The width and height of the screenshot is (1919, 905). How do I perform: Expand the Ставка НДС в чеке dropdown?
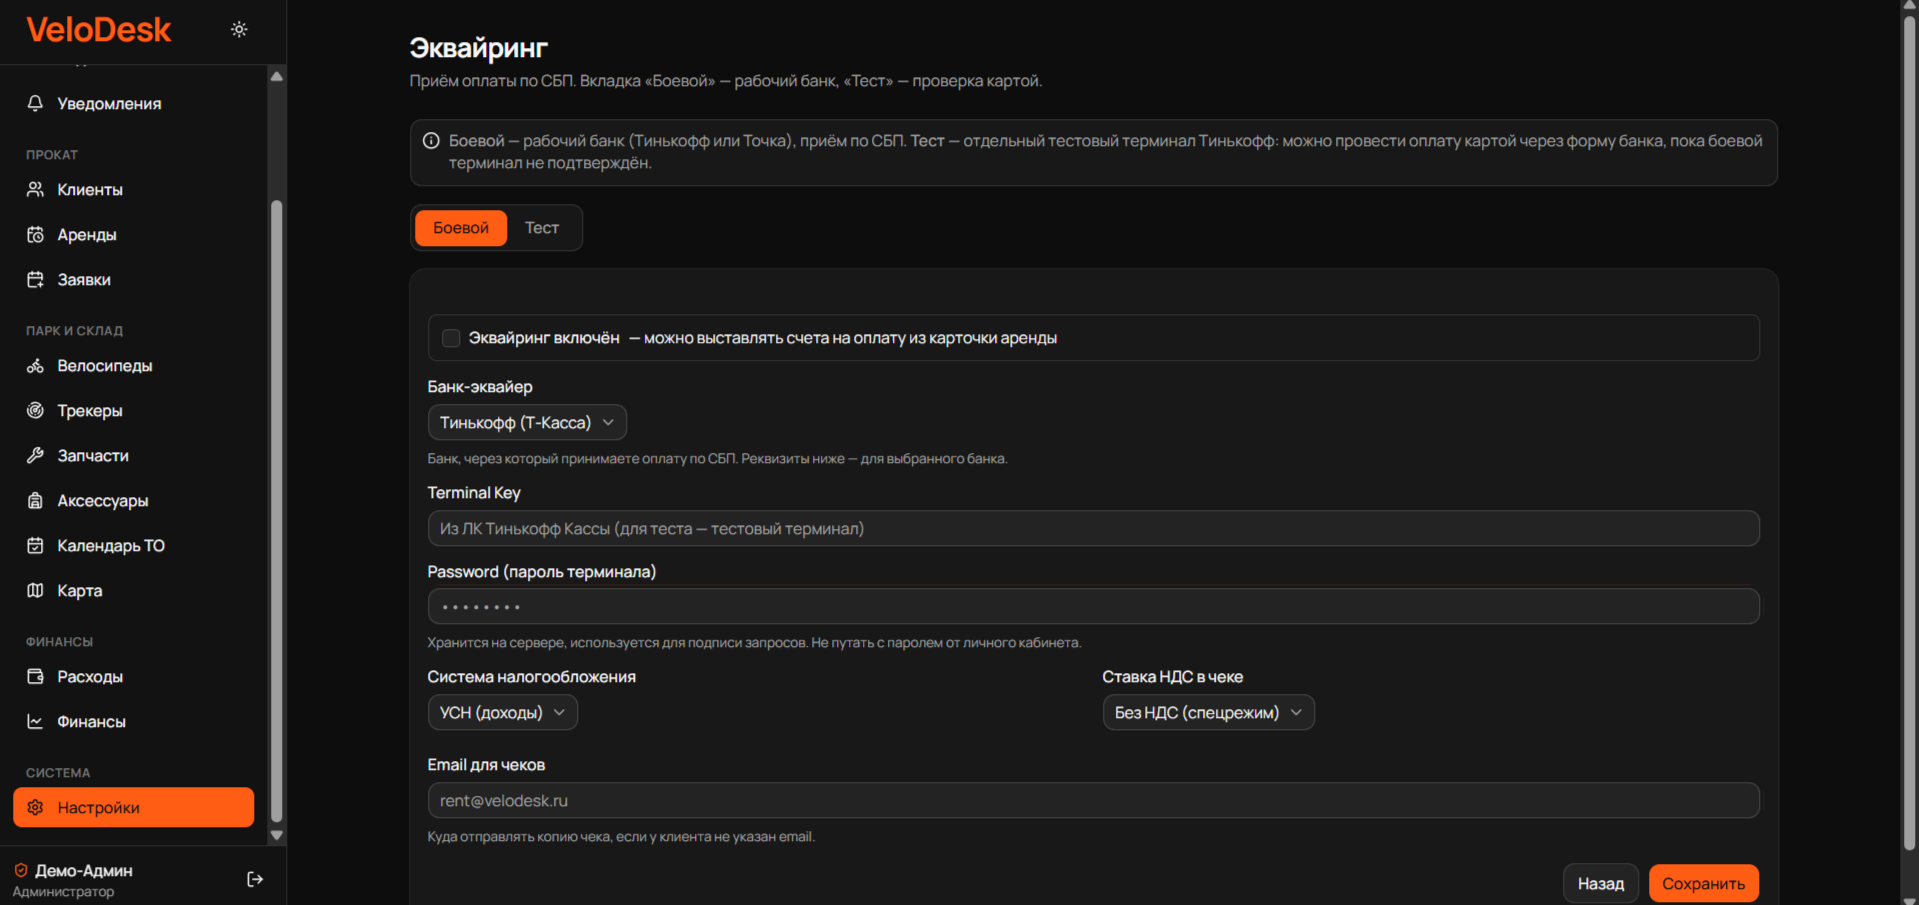point(1208,712)
